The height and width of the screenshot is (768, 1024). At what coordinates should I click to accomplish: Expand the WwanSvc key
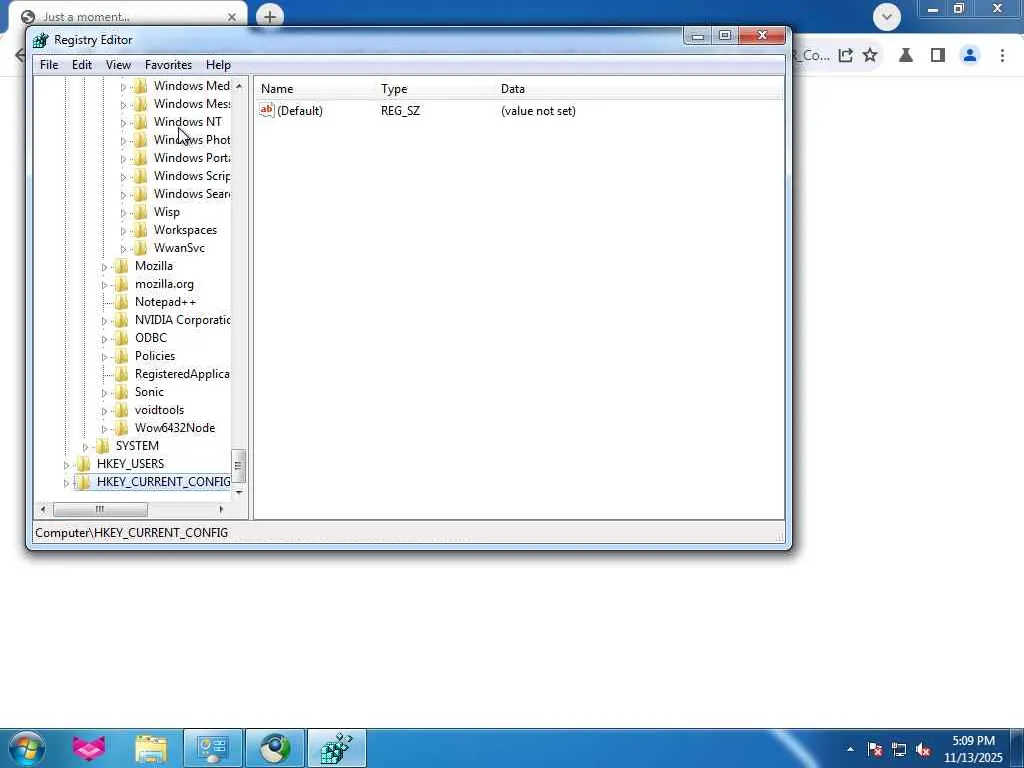click(x=123, y=249)
